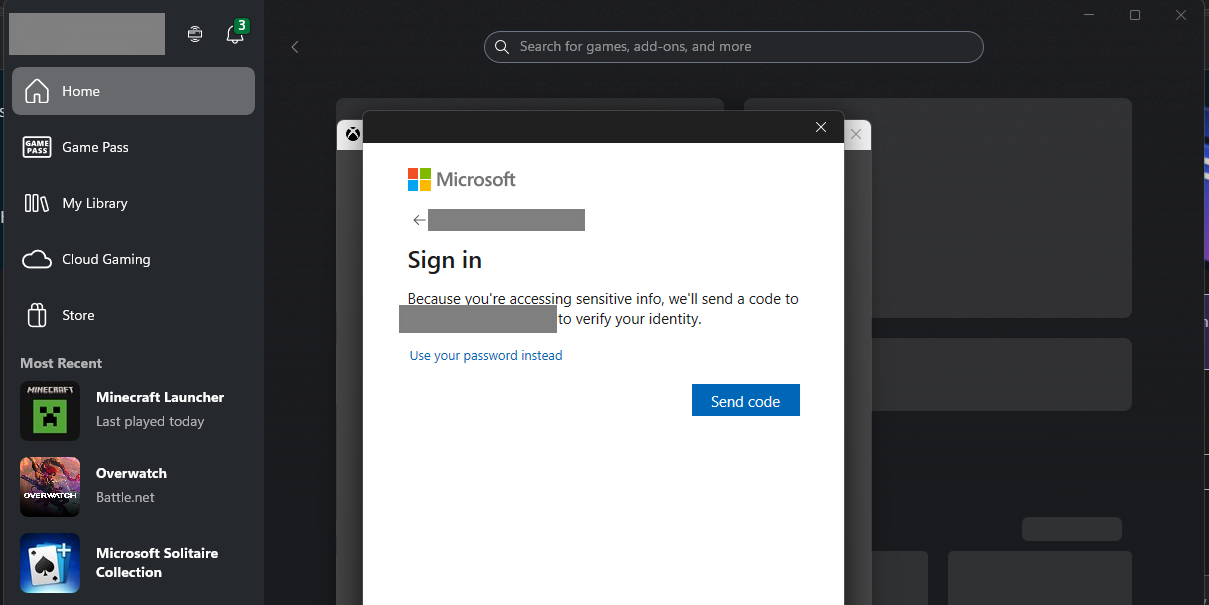Click the redacted profile name area
1209x605 pixels.
click(x=87, y=34)
